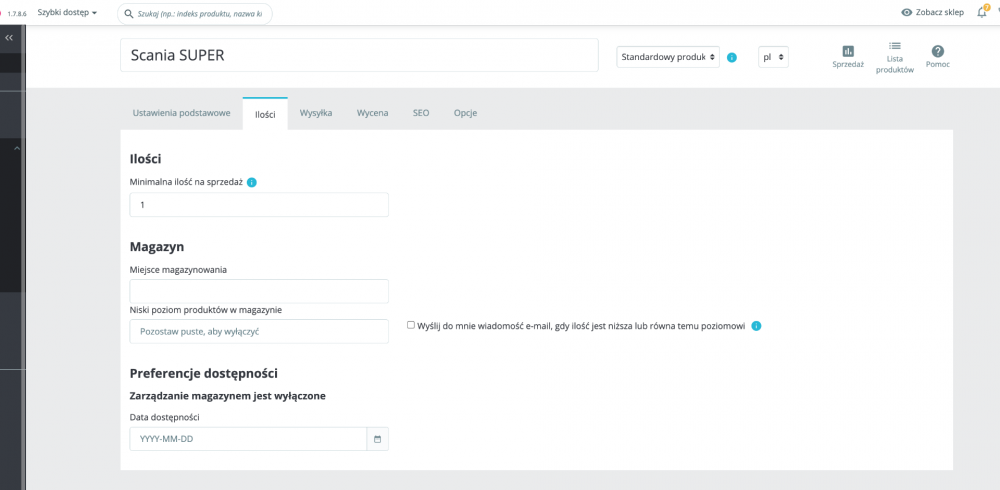Viewport: 1000px width, 490px height.
Task: Open the SEO tab
Action: [x=421, y=113]
